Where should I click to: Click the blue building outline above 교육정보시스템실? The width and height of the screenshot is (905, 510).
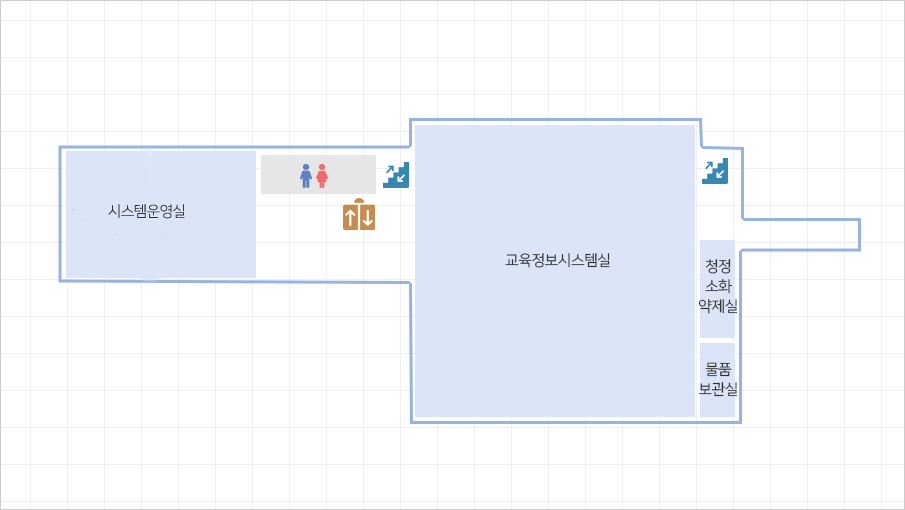pos(555,119)
